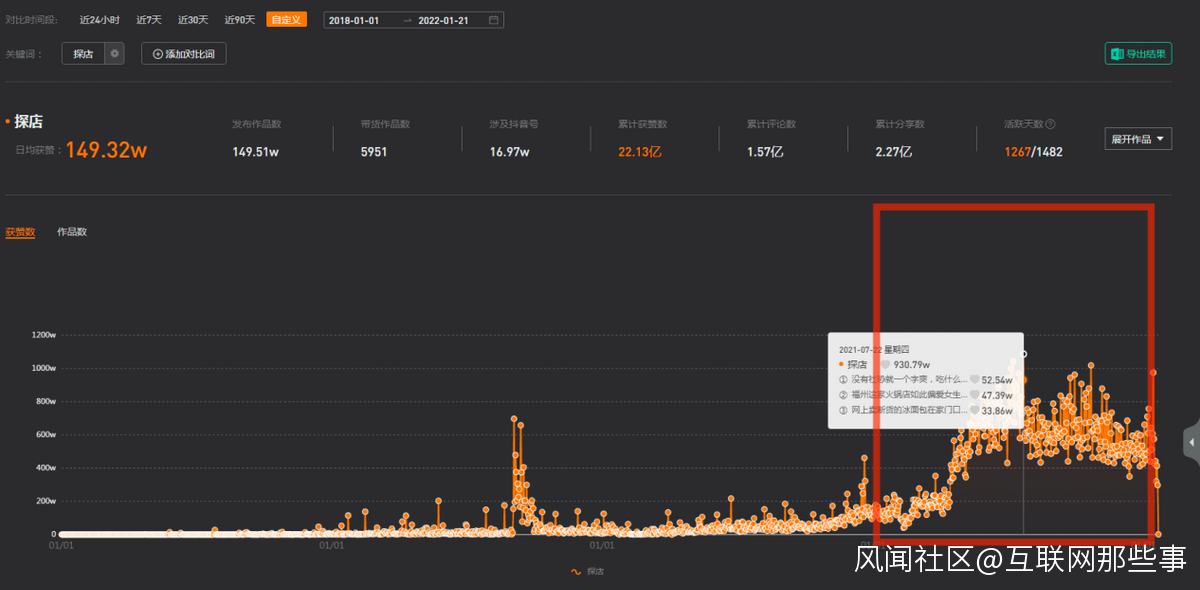Click the 47.39w second tooltip entry
This screenshot has height=590, width=1200.
(997, 395)
